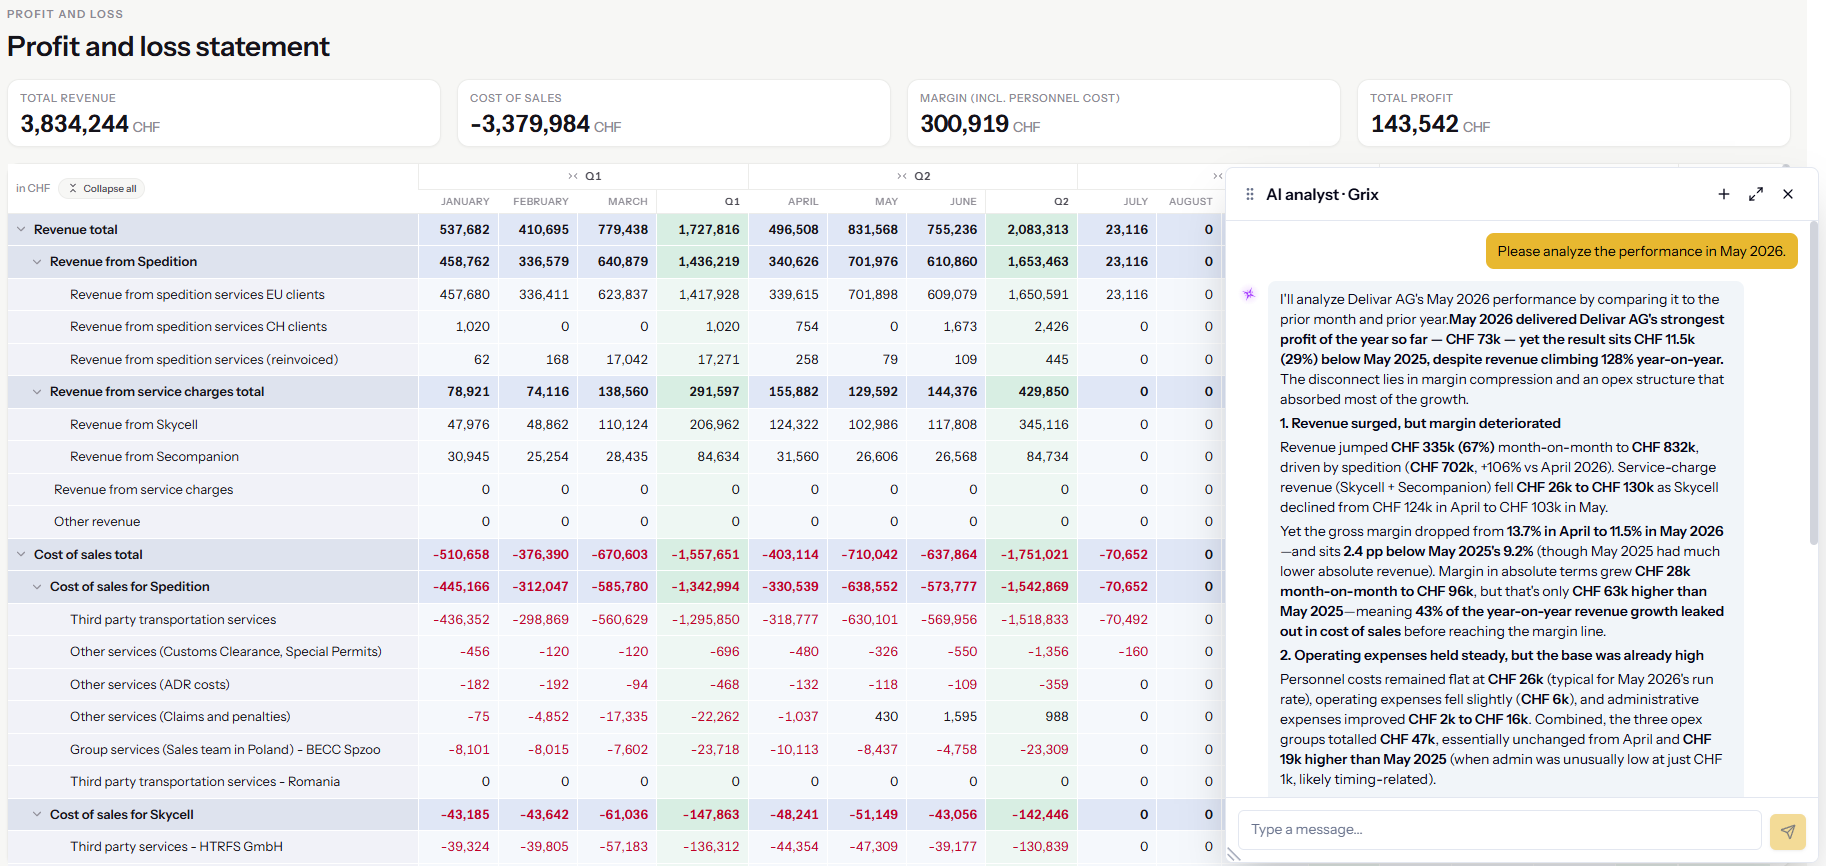Click the Q2 subtotal column header
The width and height of the screenshot is (1826, 866).
1061,201
